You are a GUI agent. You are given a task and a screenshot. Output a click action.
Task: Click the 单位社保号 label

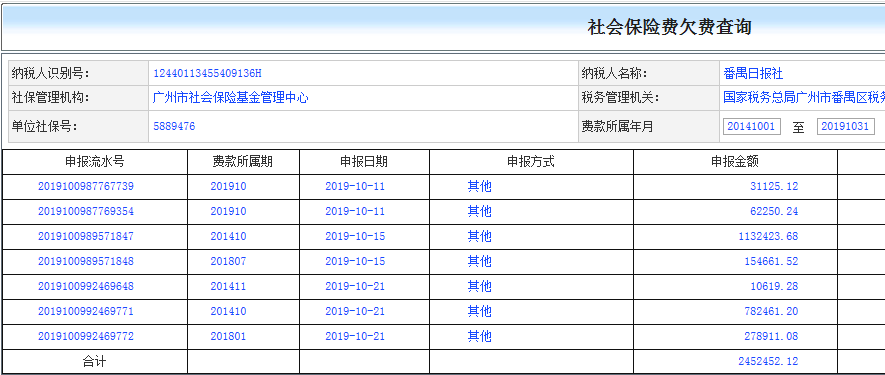pyautogui.click(x=45, y=127)
